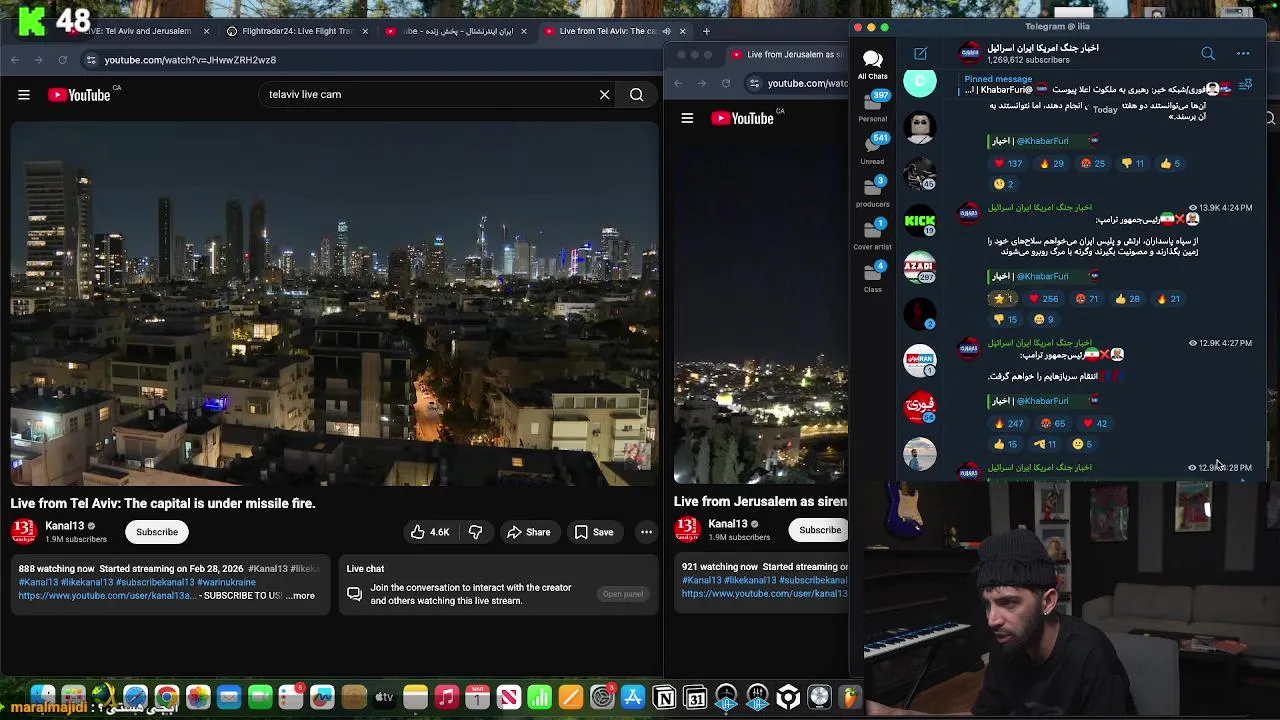This screenshot has width=1280, height=720.
Task: Open the KICK chat in Telegram list
Action: click(920, 221)
